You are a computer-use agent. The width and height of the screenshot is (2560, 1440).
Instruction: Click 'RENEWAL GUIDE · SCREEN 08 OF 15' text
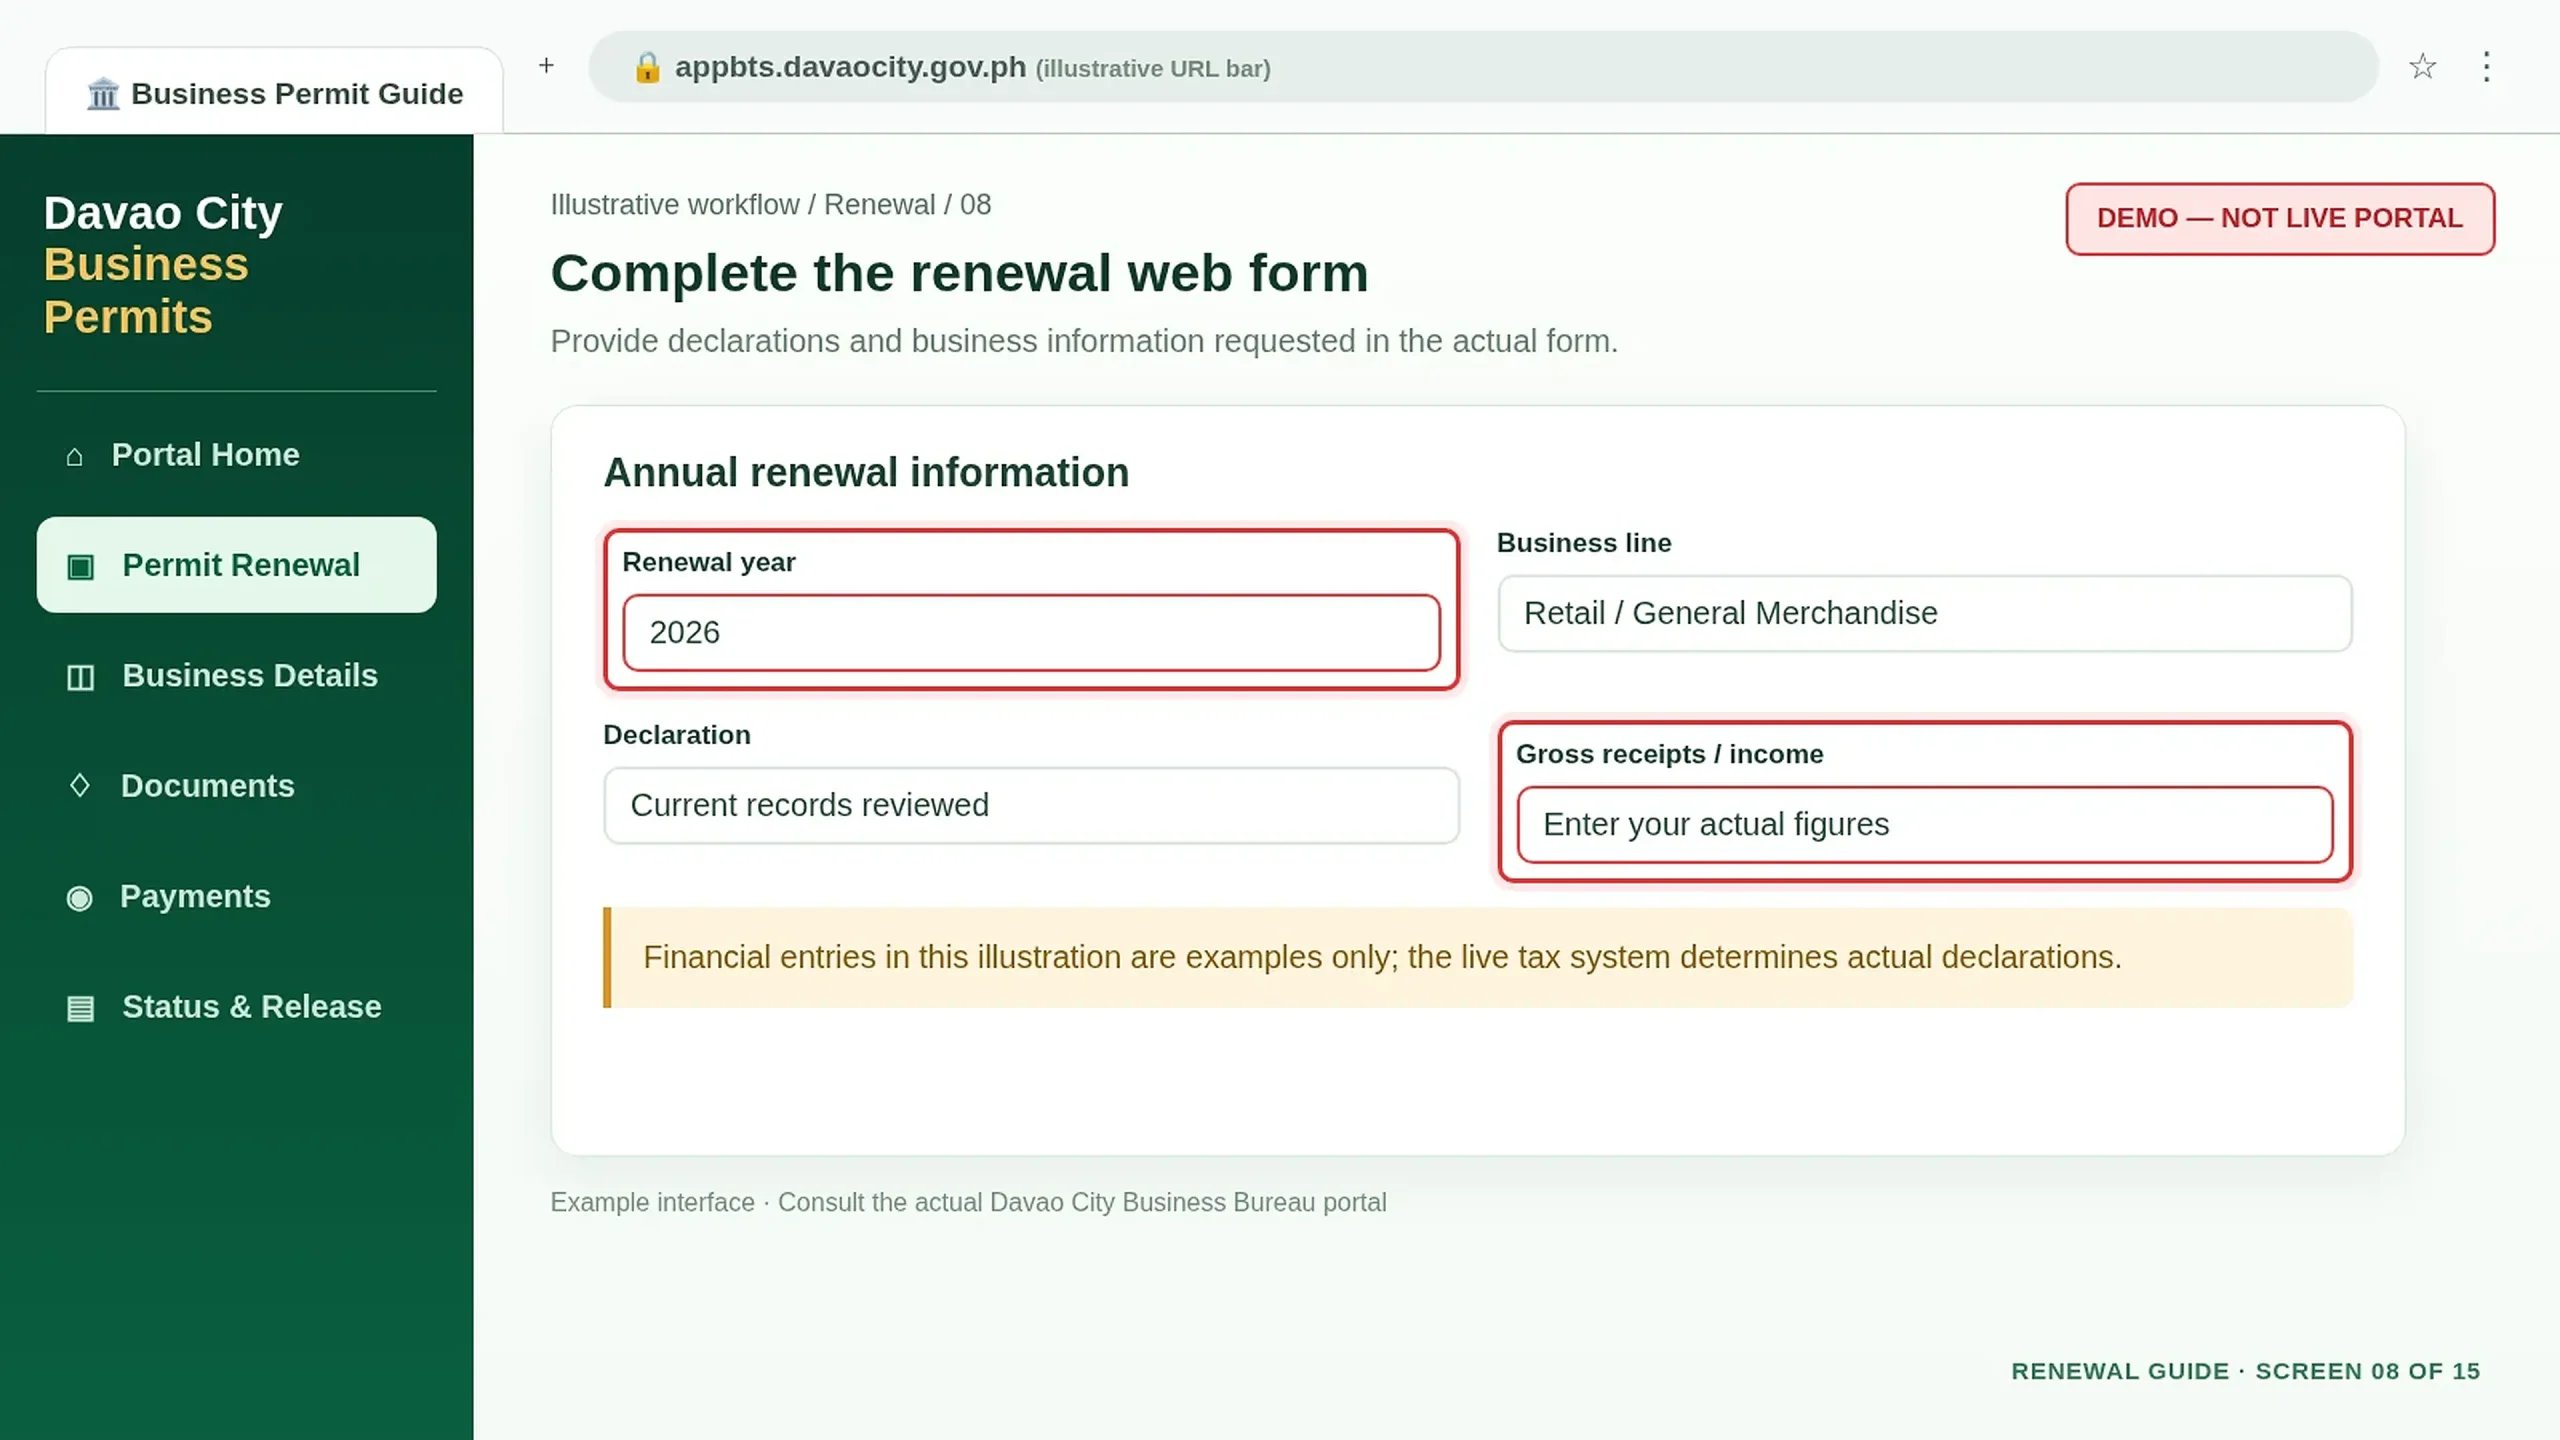point(2245,1372)
